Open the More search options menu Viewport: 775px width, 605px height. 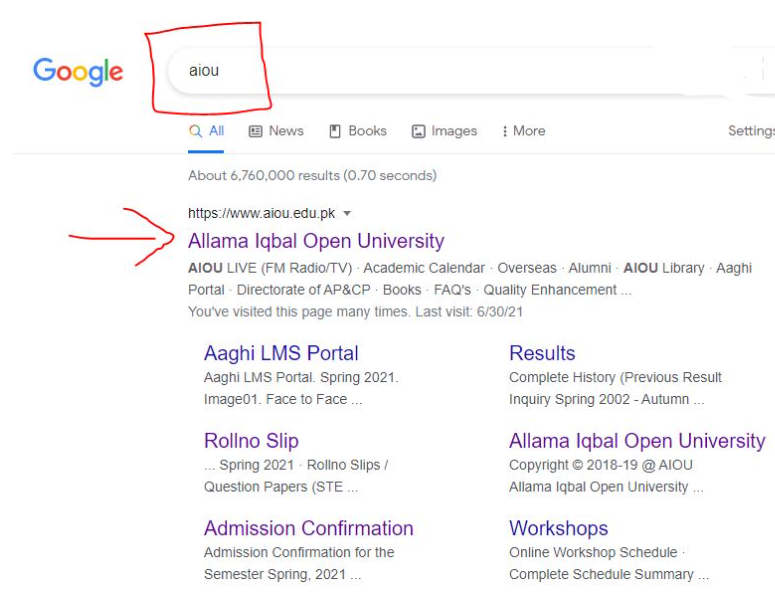523,131
